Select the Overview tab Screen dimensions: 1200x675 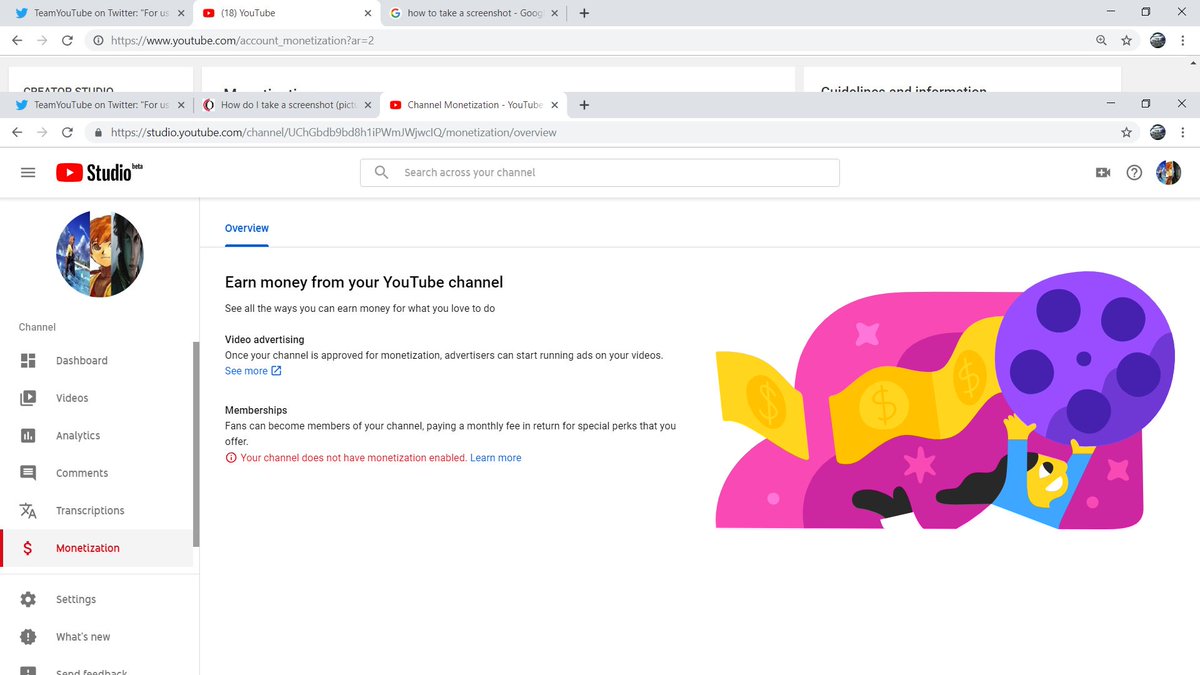(247, 228)
